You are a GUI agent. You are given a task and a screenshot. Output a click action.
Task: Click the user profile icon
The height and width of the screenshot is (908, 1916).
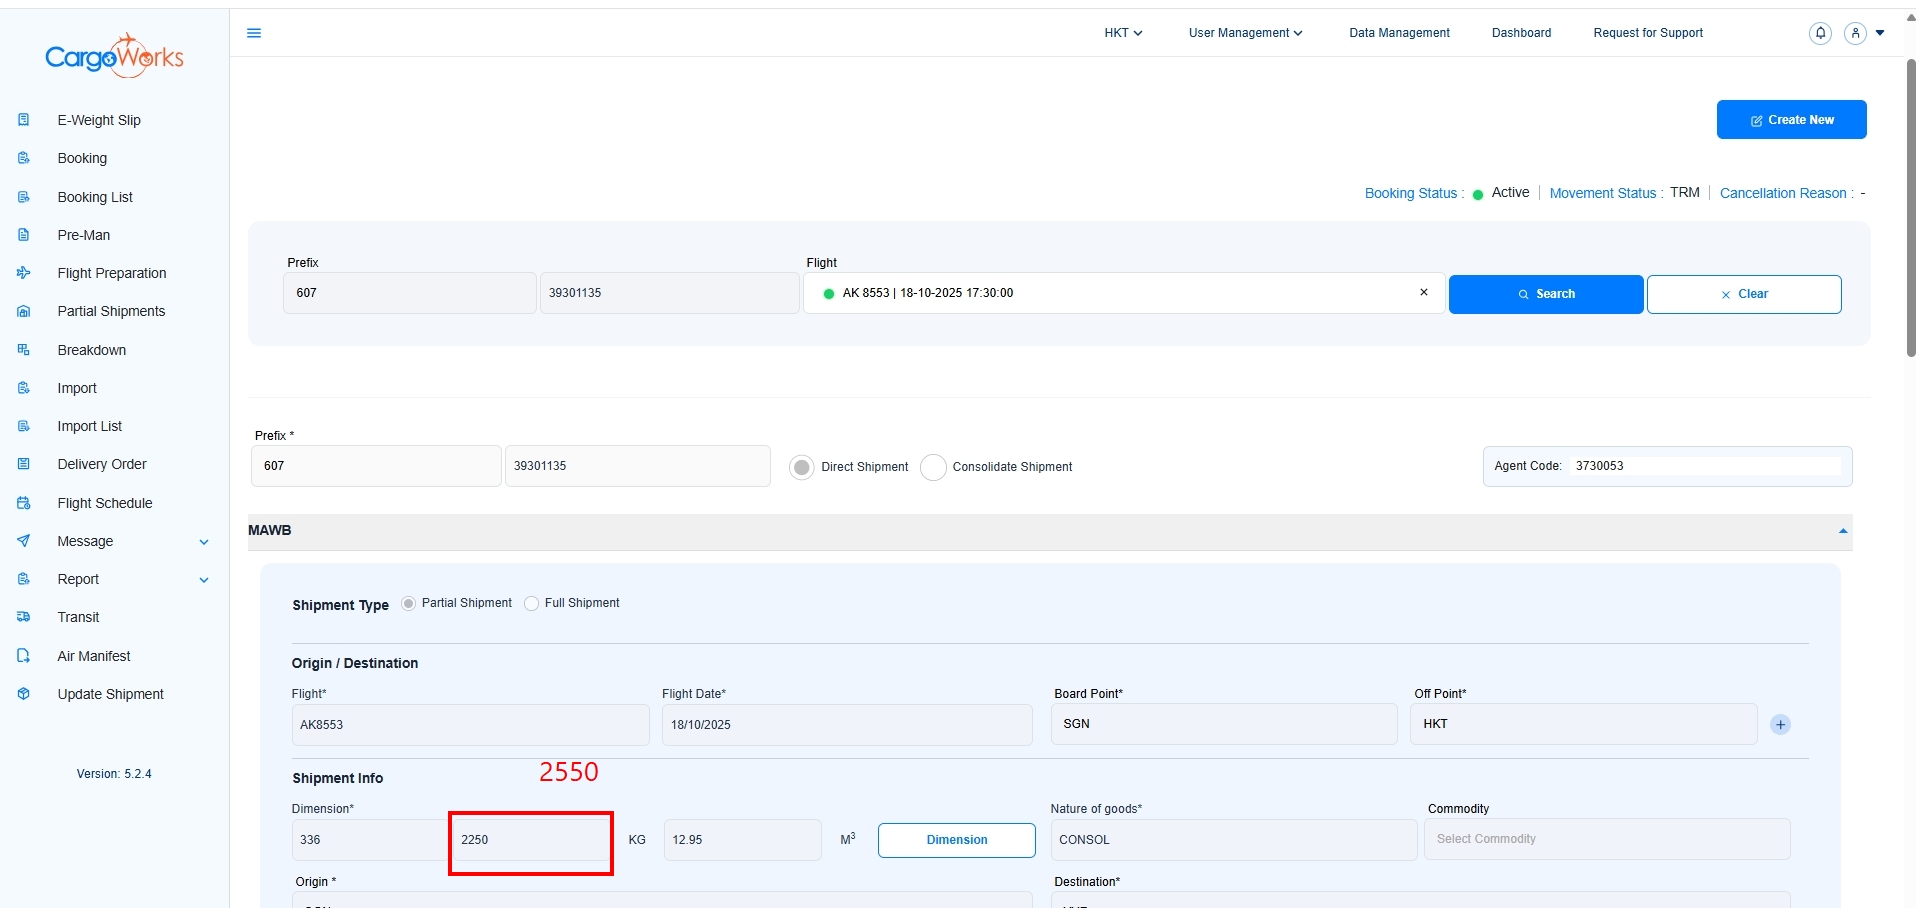(1856, 33)
